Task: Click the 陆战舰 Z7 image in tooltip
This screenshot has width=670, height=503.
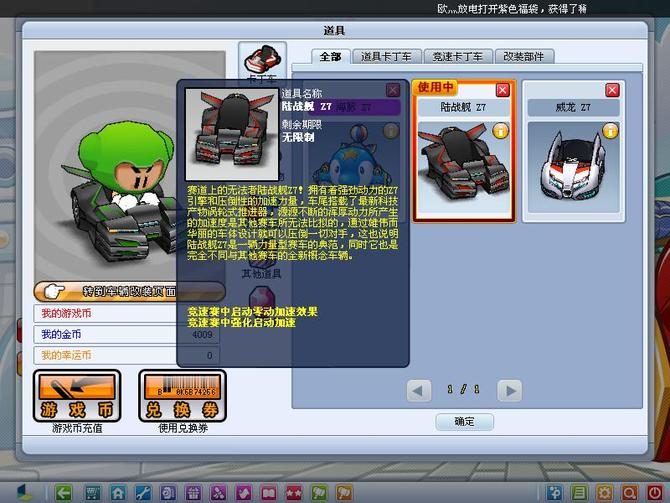Action: (x=232, y=134)
